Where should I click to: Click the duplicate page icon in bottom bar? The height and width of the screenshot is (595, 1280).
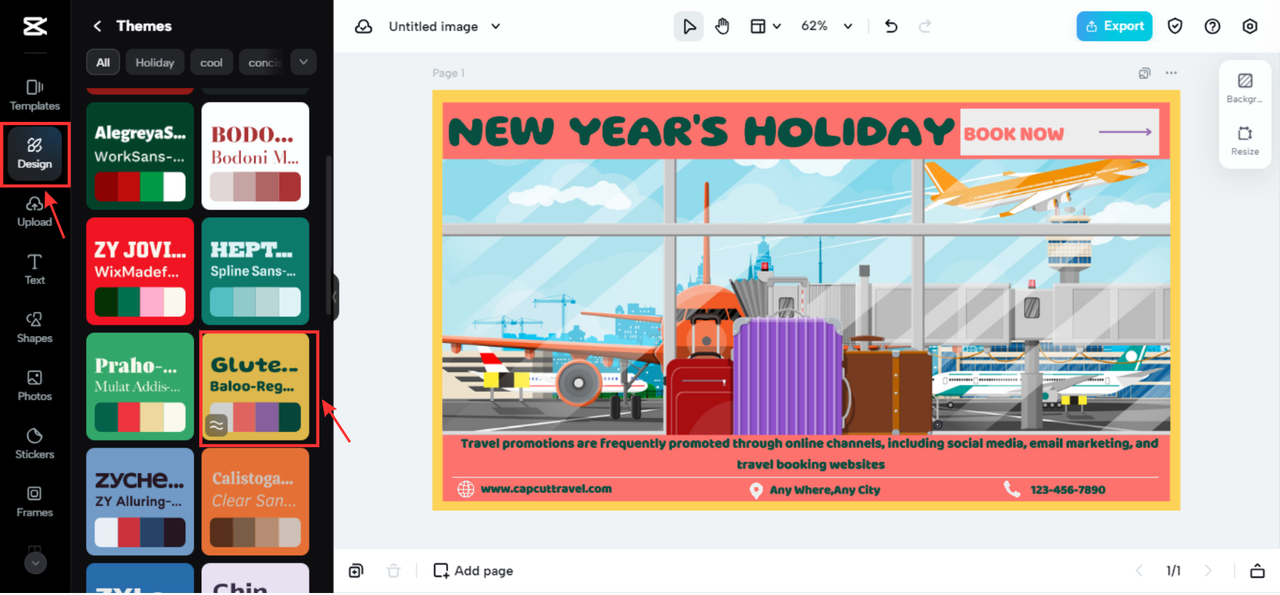point(356,571)
